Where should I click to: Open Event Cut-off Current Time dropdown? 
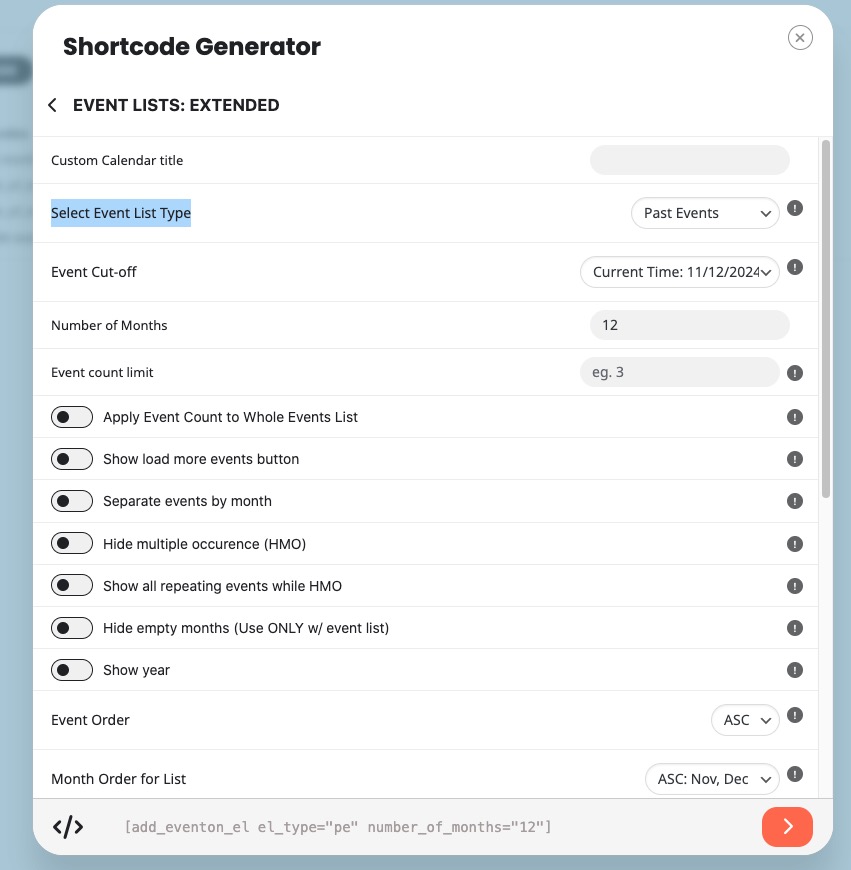tap(680, 272)
